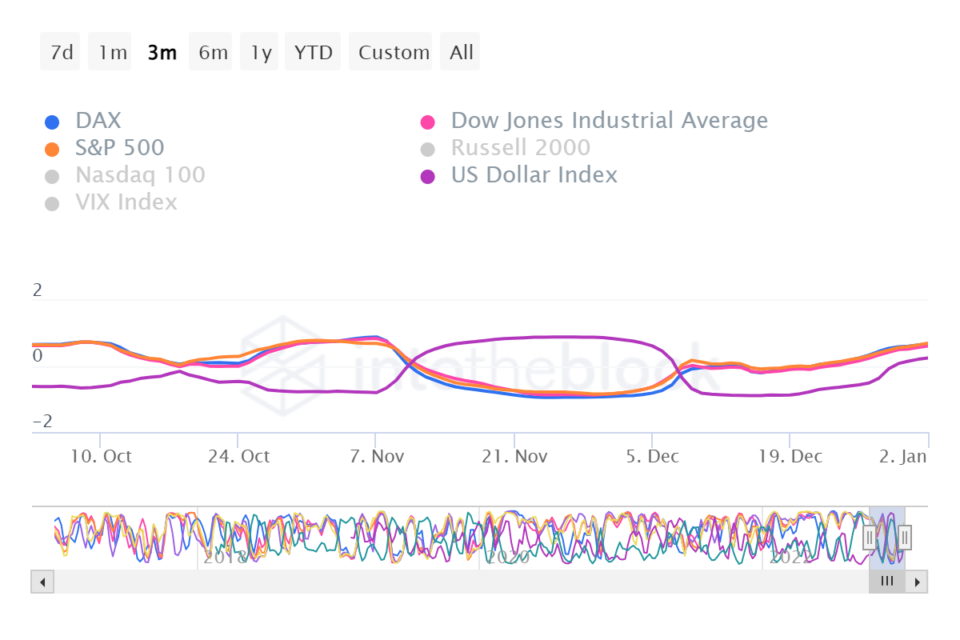Click the blue DAX legend dot
This screenshot has height=640, width=960.
pos(52,122)
